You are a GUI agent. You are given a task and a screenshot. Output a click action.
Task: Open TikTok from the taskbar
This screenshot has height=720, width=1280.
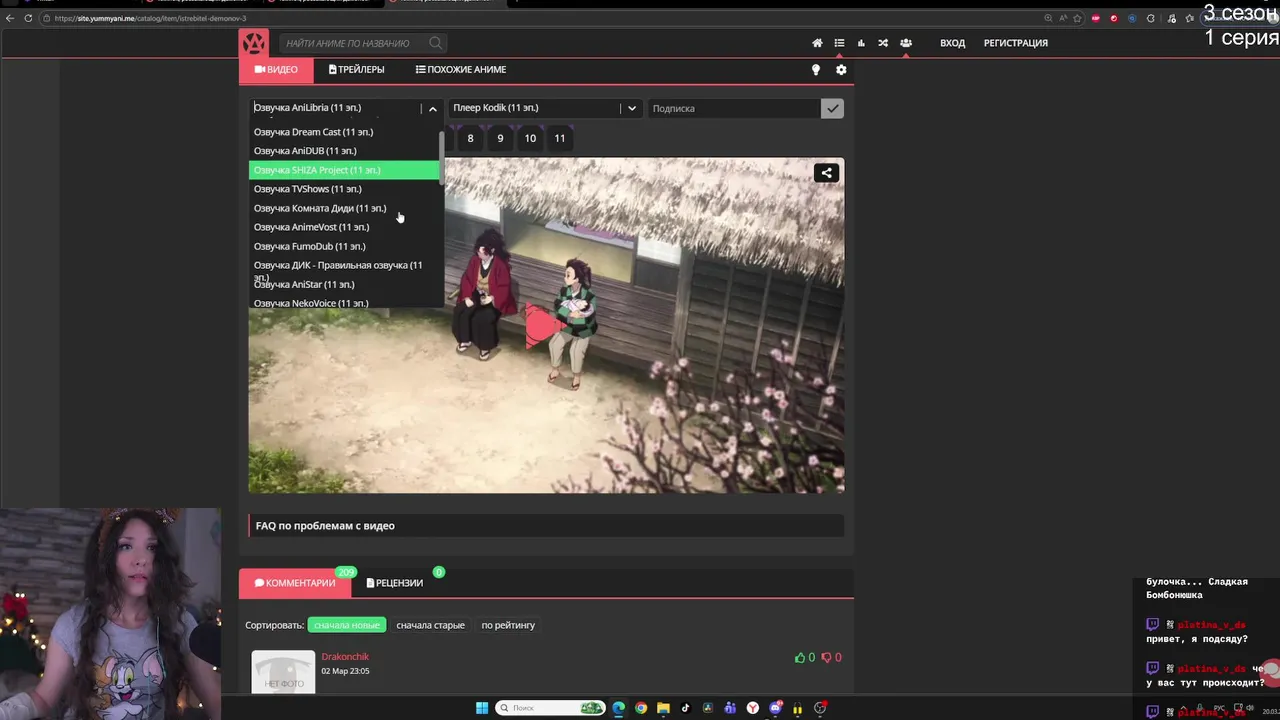pos(686,708)
